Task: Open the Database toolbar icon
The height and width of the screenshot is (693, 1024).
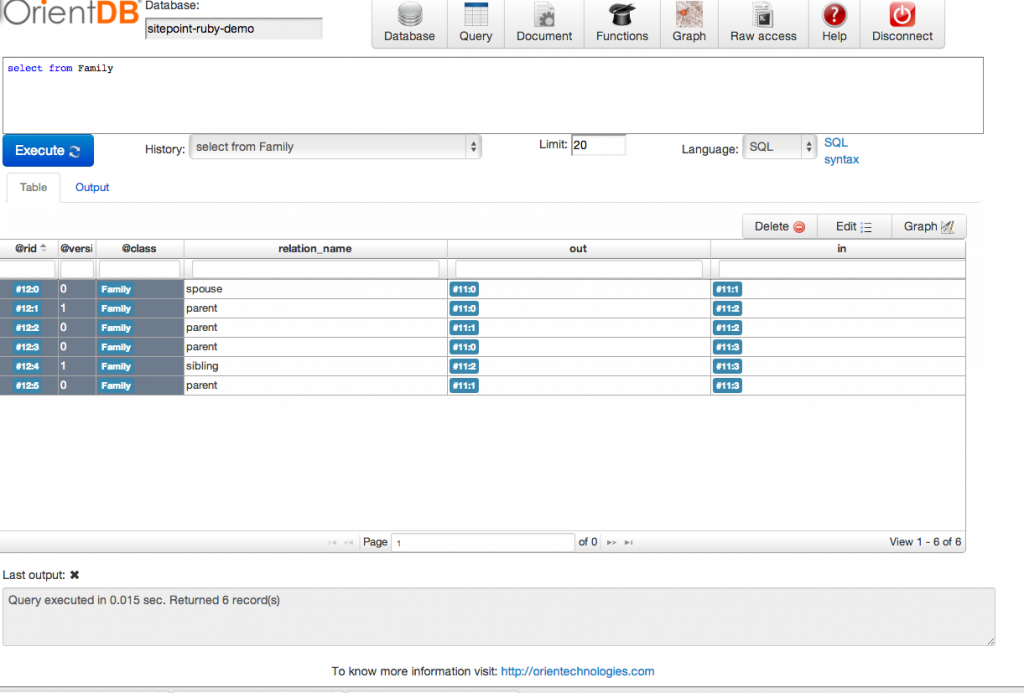Action: [x=409, y=16]
